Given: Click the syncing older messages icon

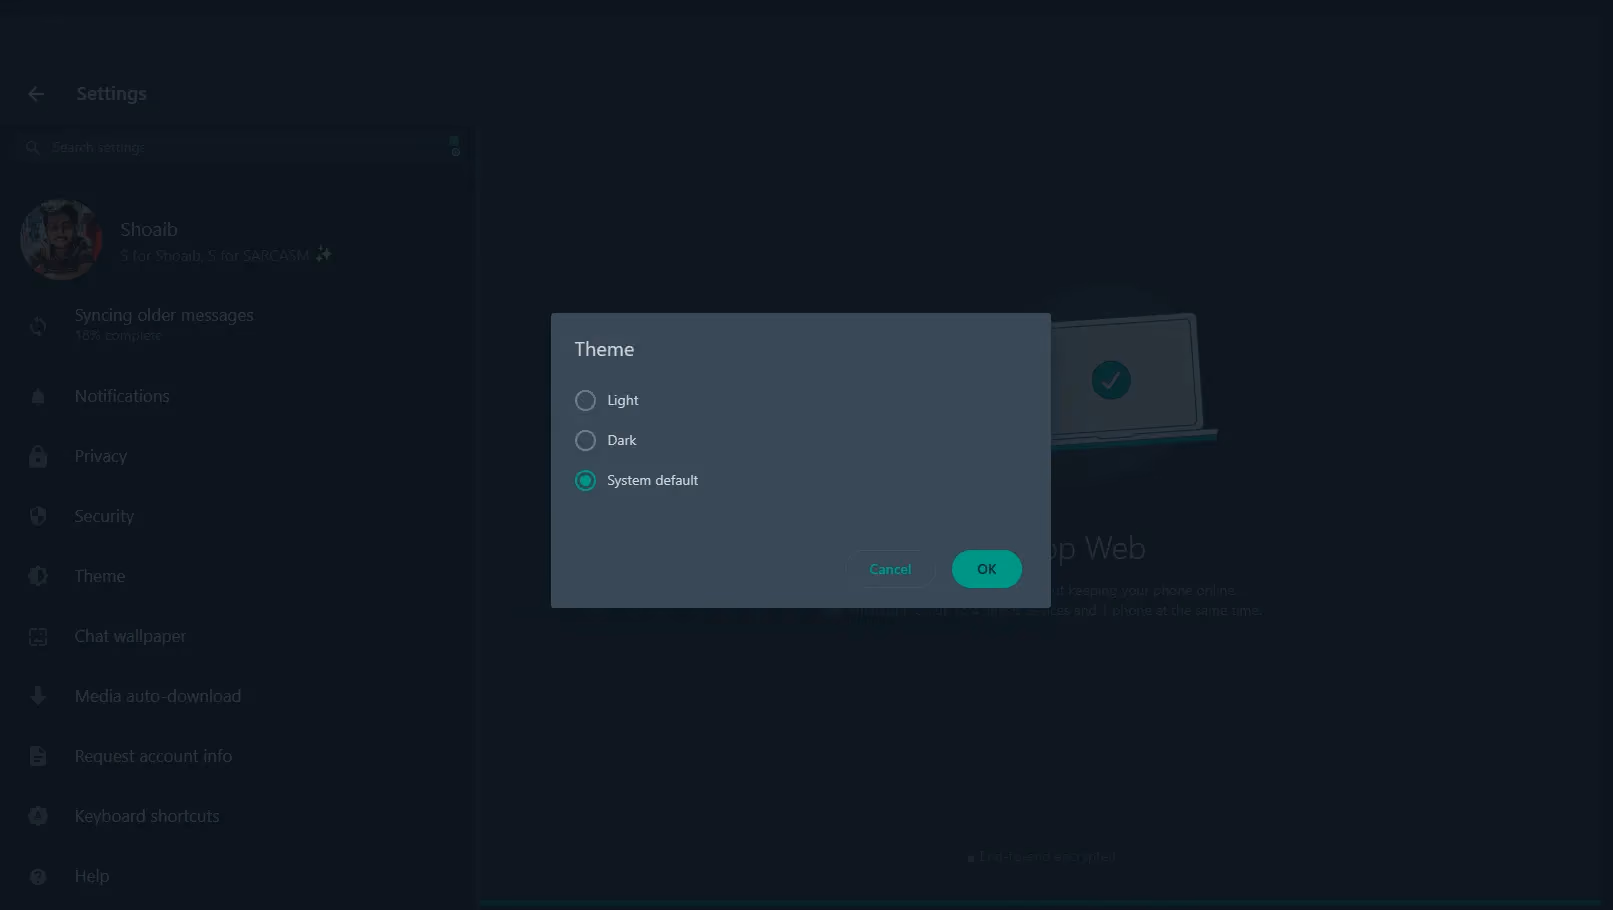Looking at the screenshot, I should [x=38, y=326].
